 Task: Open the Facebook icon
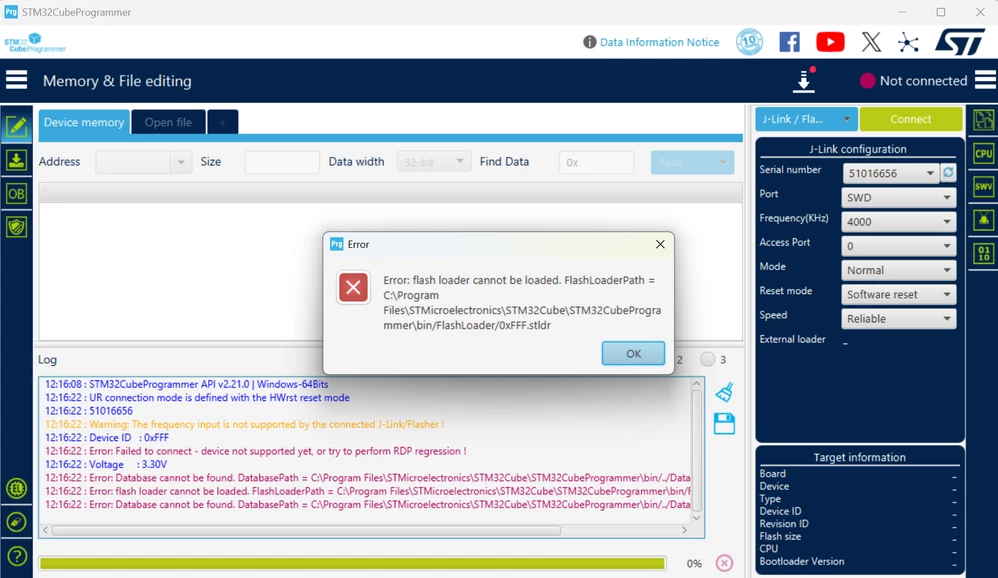pos(789,42)
